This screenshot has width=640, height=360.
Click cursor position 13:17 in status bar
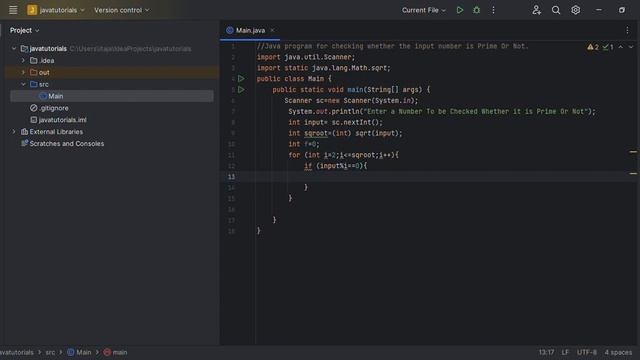tap(546, 352)
